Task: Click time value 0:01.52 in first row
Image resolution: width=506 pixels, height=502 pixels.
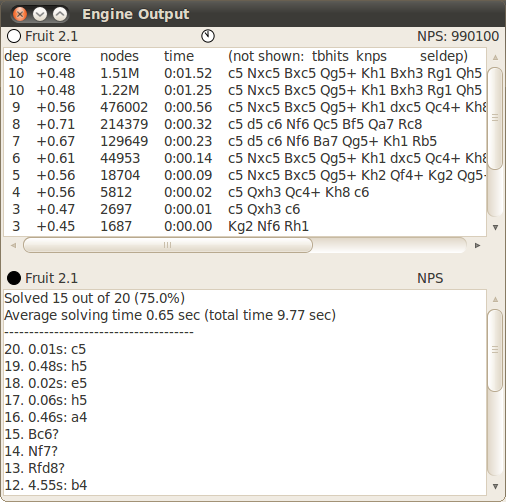Action: [x=188, y=73]
